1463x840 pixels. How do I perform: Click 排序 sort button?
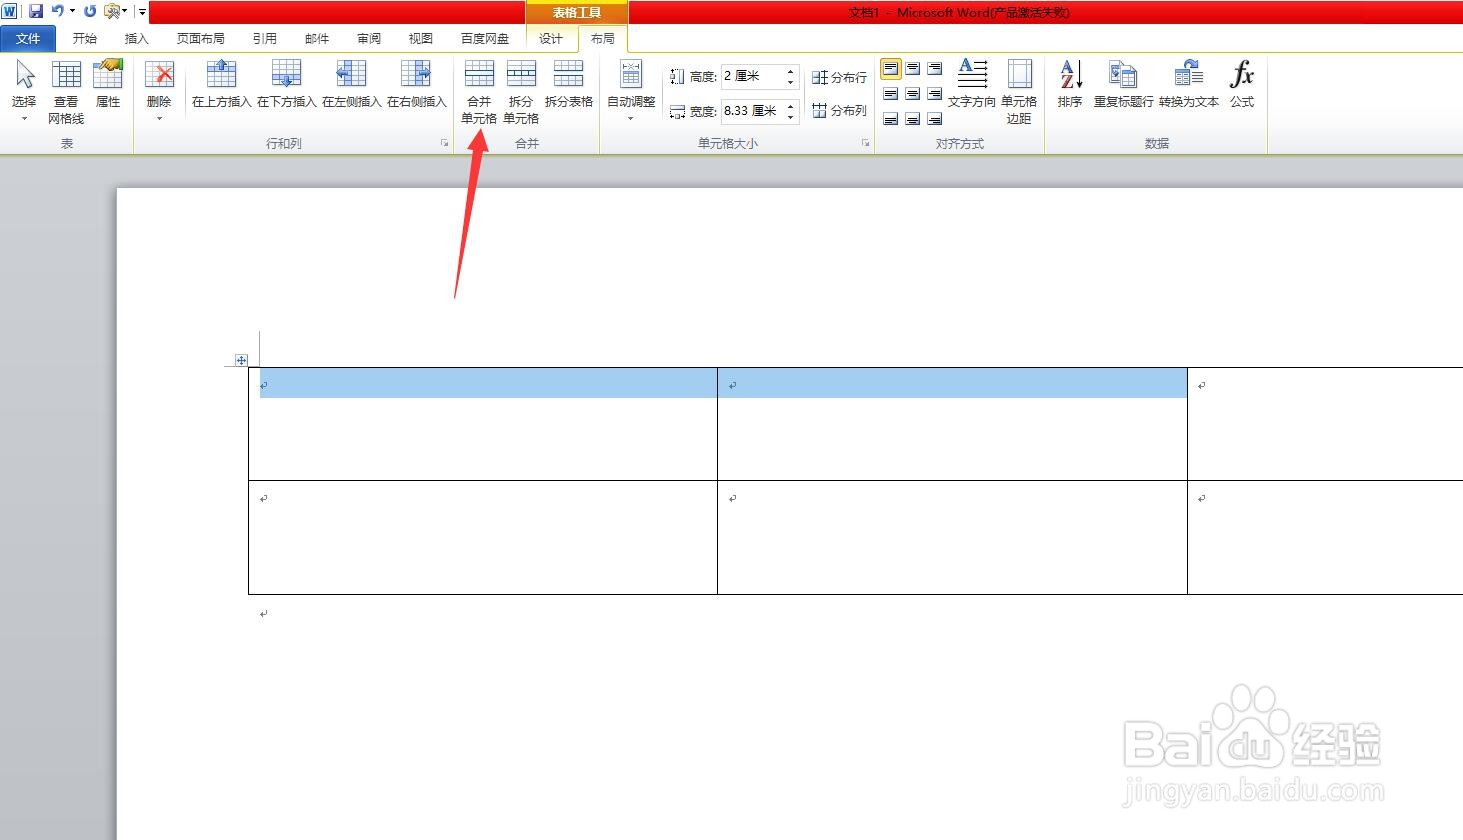[1070, 84]
